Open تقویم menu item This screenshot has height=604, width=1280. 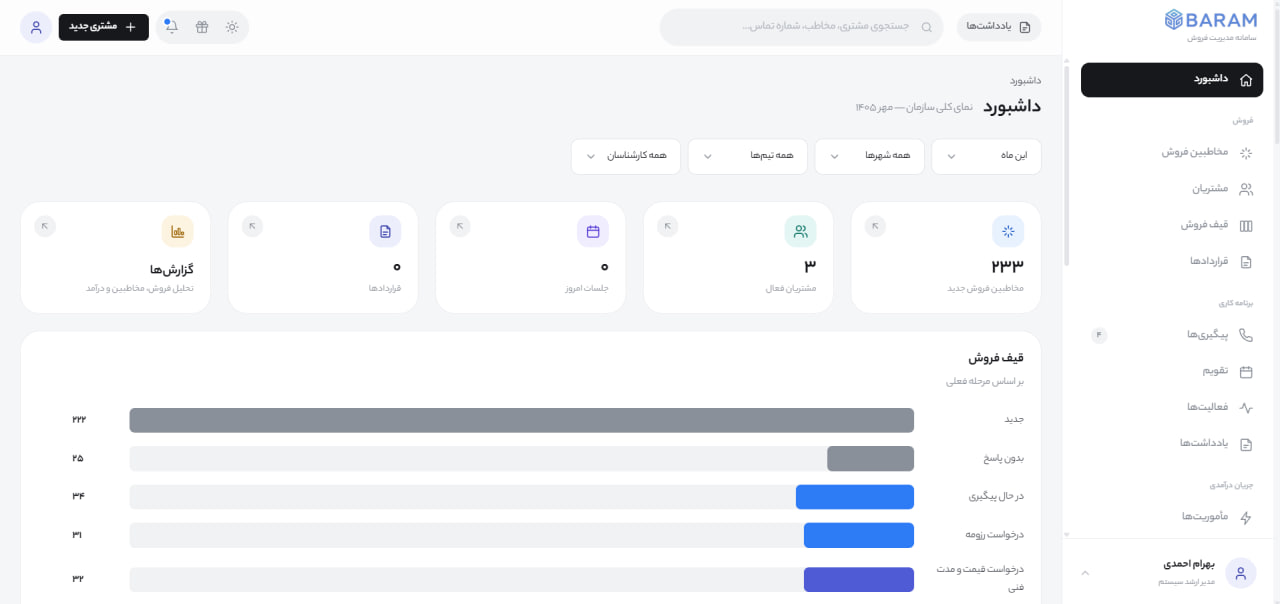coord(1172,372)
